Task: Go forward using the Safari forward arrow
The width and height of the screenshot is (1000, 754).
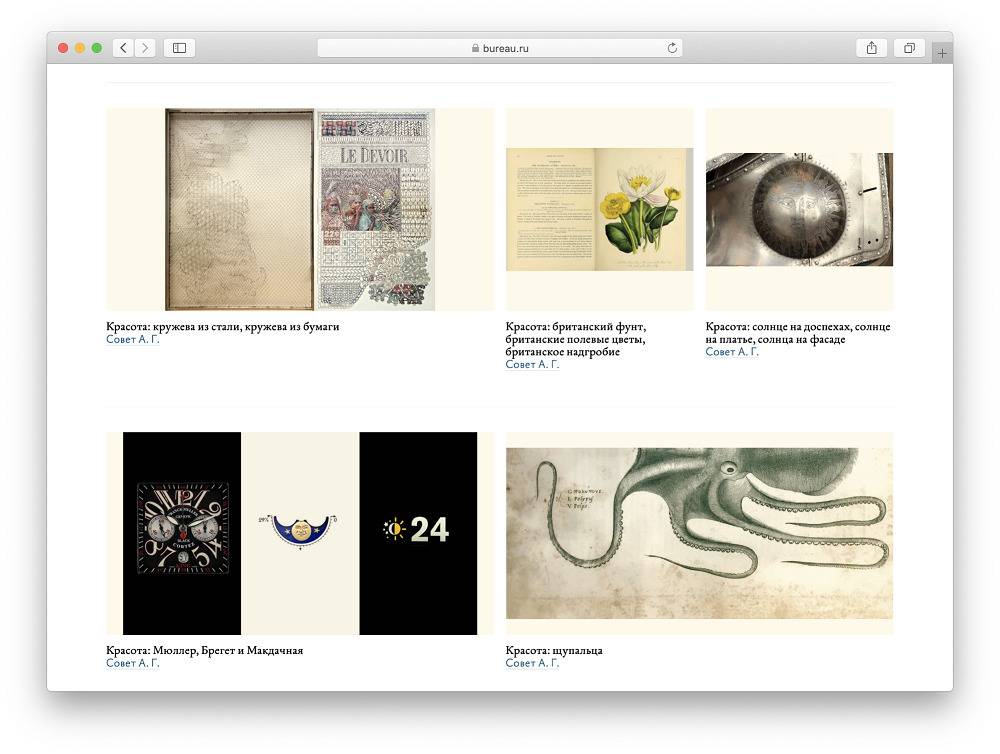Action: pos(145,48)
